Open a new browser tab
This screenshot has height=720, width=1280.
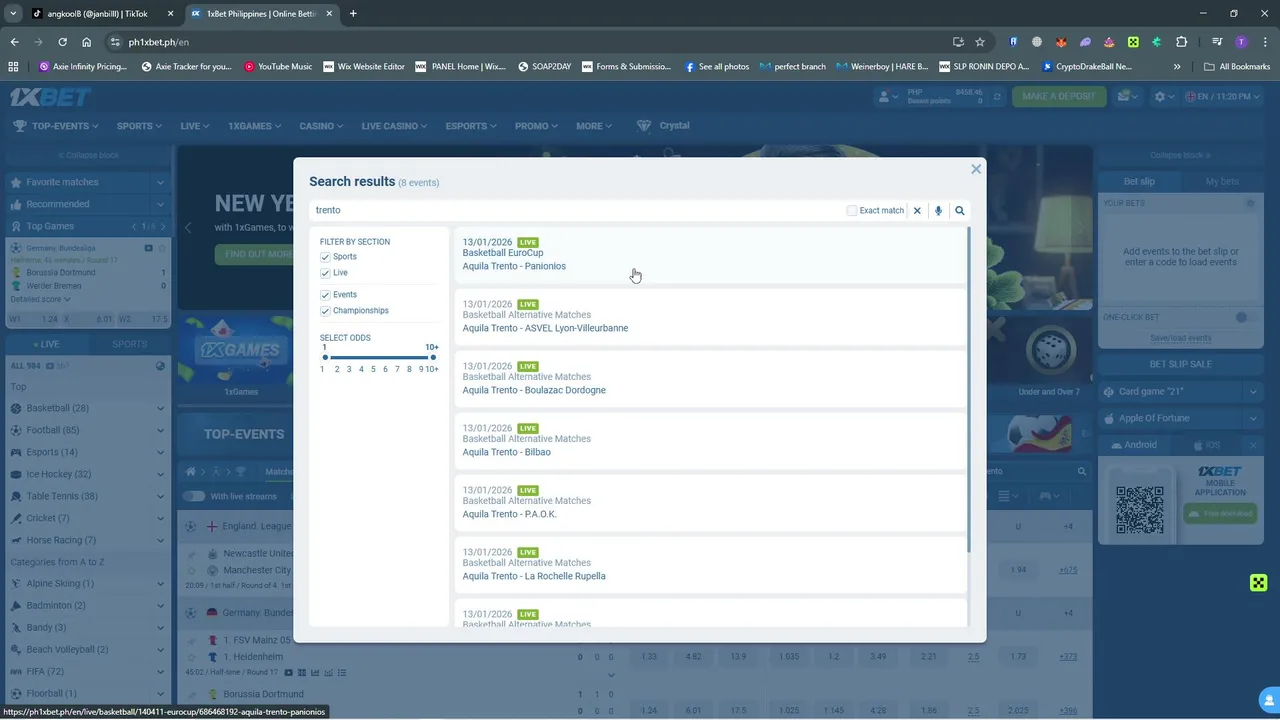tap(353, 14)
